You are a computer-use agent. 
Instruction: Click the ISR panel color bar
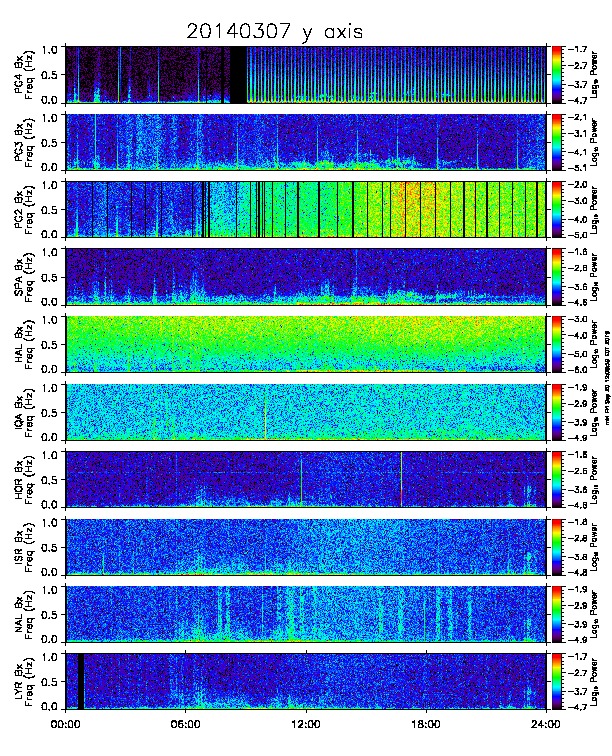coord(557,547)
